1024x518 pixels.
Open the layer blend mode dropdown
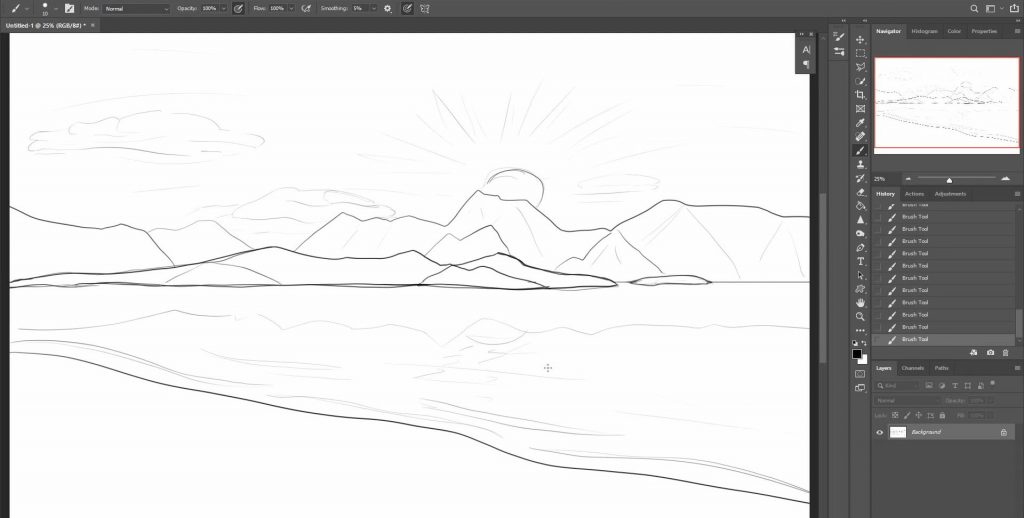(x=906, y=400)
